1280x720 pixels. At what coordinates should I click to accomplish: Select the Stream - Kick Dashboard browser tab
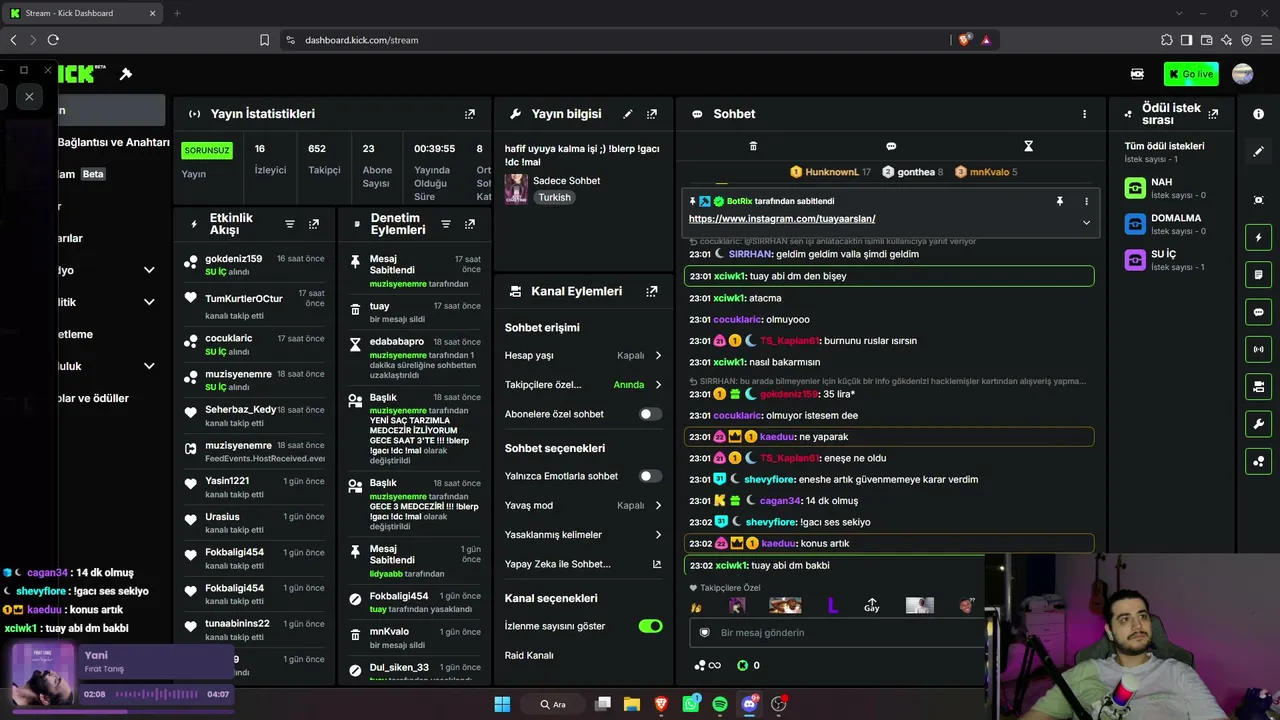coord(82,13)
